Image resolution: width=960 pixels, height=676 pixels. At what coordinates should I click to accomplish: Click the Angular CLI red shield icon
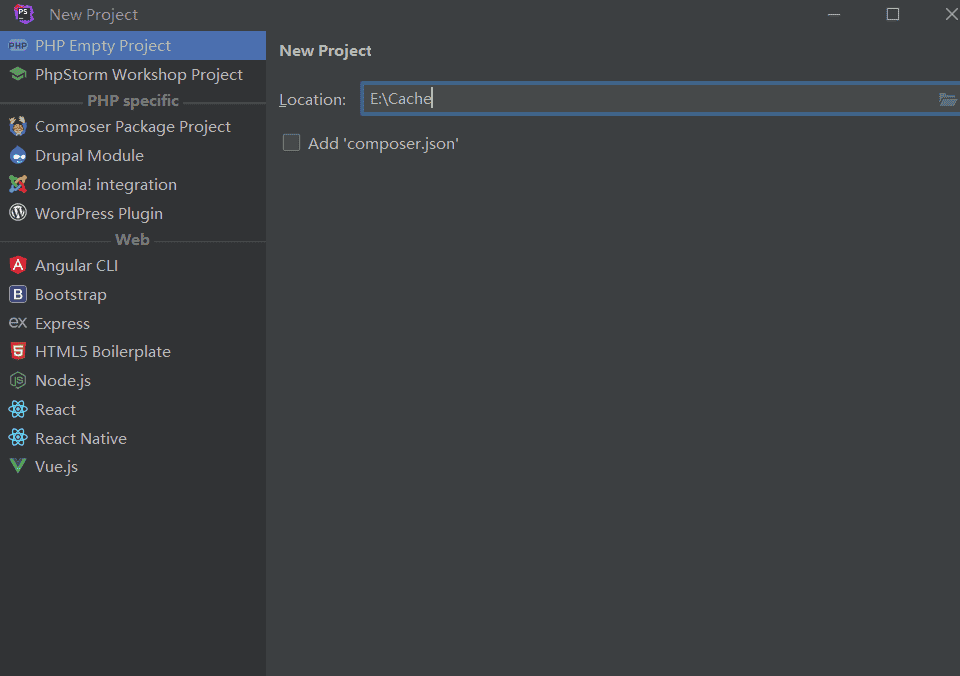[x=17, y=266]
